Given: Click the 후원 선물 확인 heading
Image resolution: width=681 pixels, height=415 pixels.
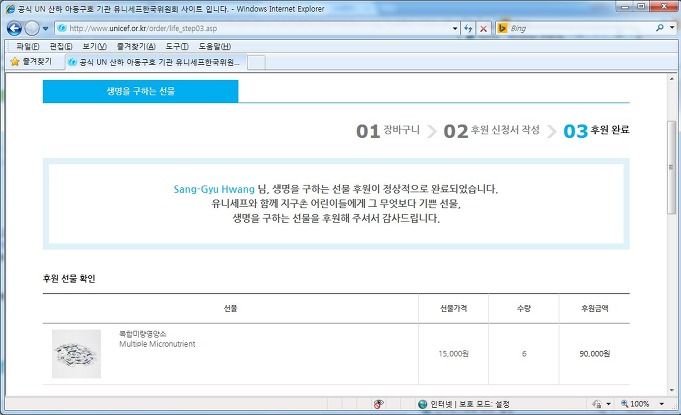Looking at the screenshot, I should pos(69,278).
